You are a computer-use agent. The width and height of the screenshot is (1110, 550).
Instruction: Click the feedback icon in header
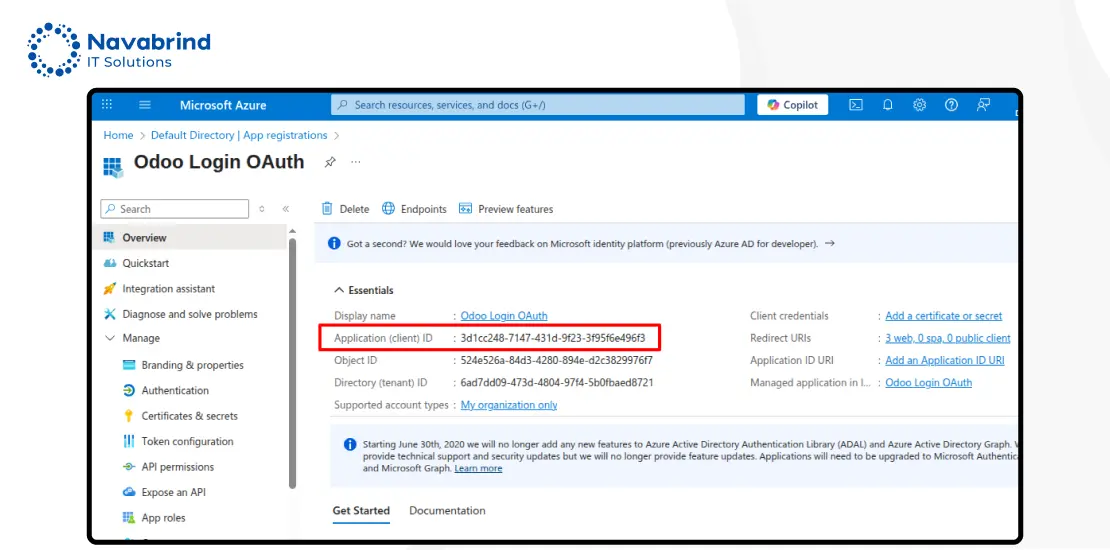[x=984, y=105]
